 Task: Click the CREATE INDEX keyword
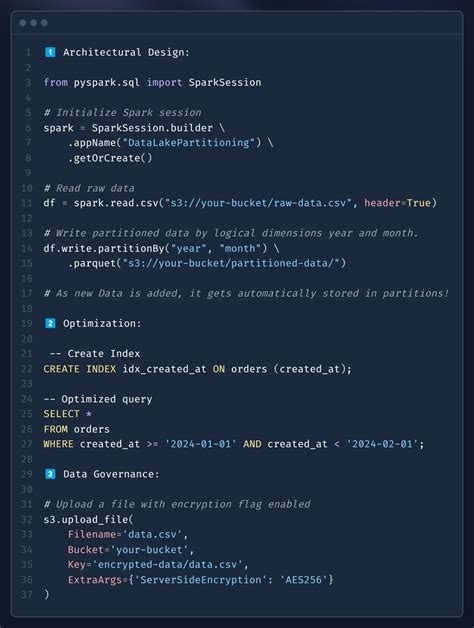point(80,369)
